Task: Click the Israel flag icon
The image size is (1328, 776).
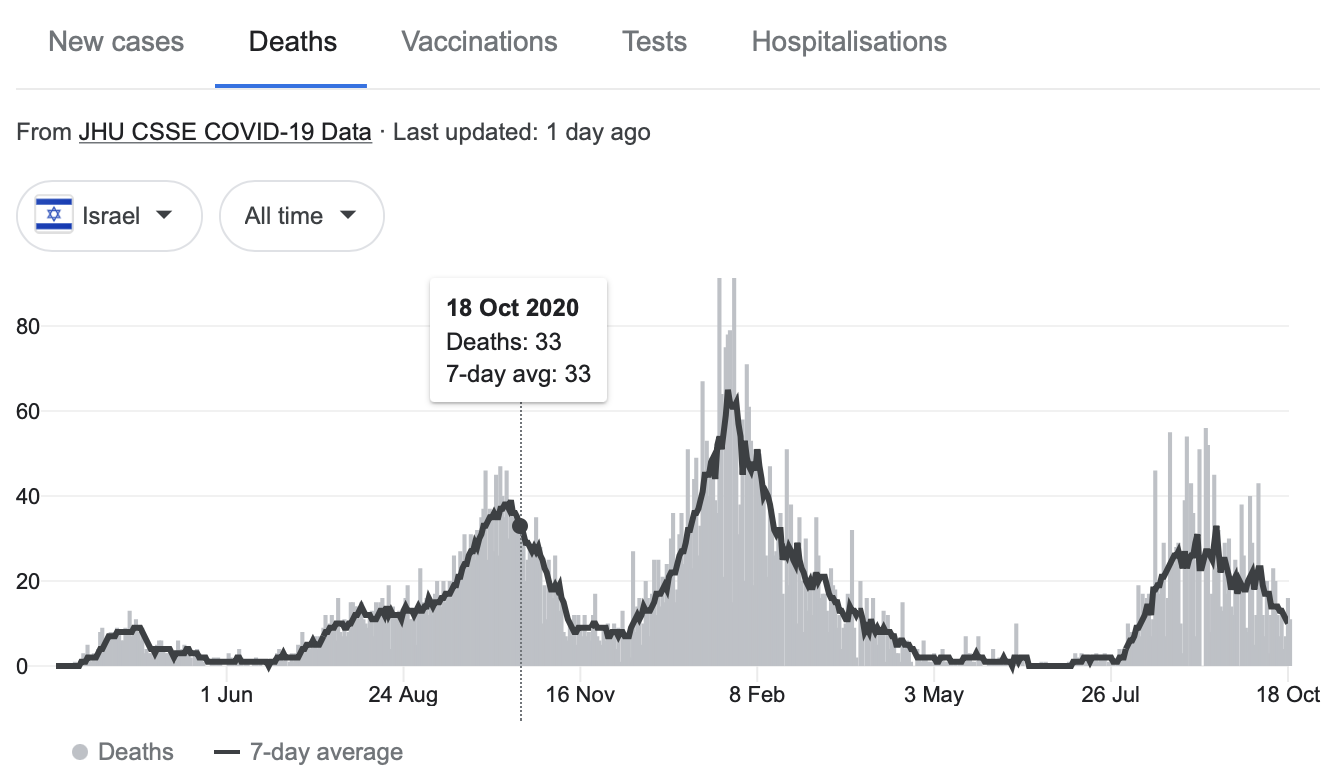Action: (x=54, y=215)
